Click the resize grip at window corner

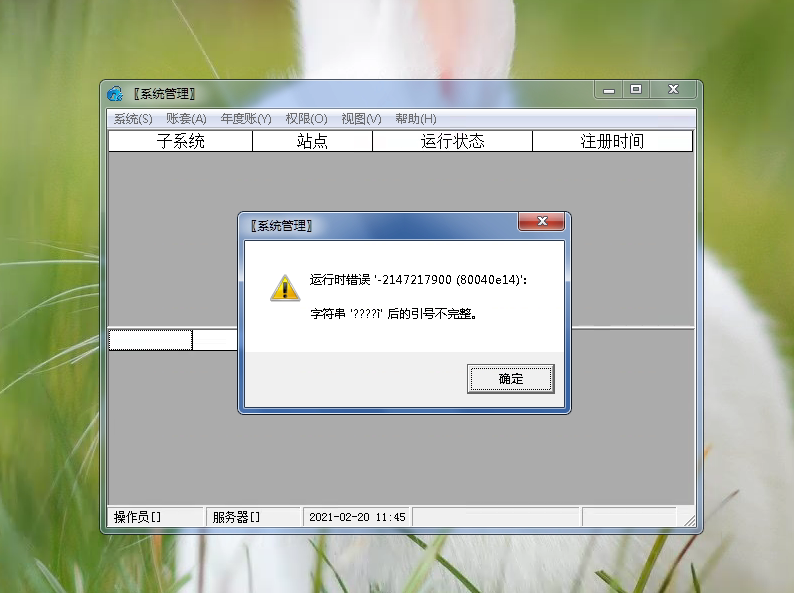(x=690, y=520)
